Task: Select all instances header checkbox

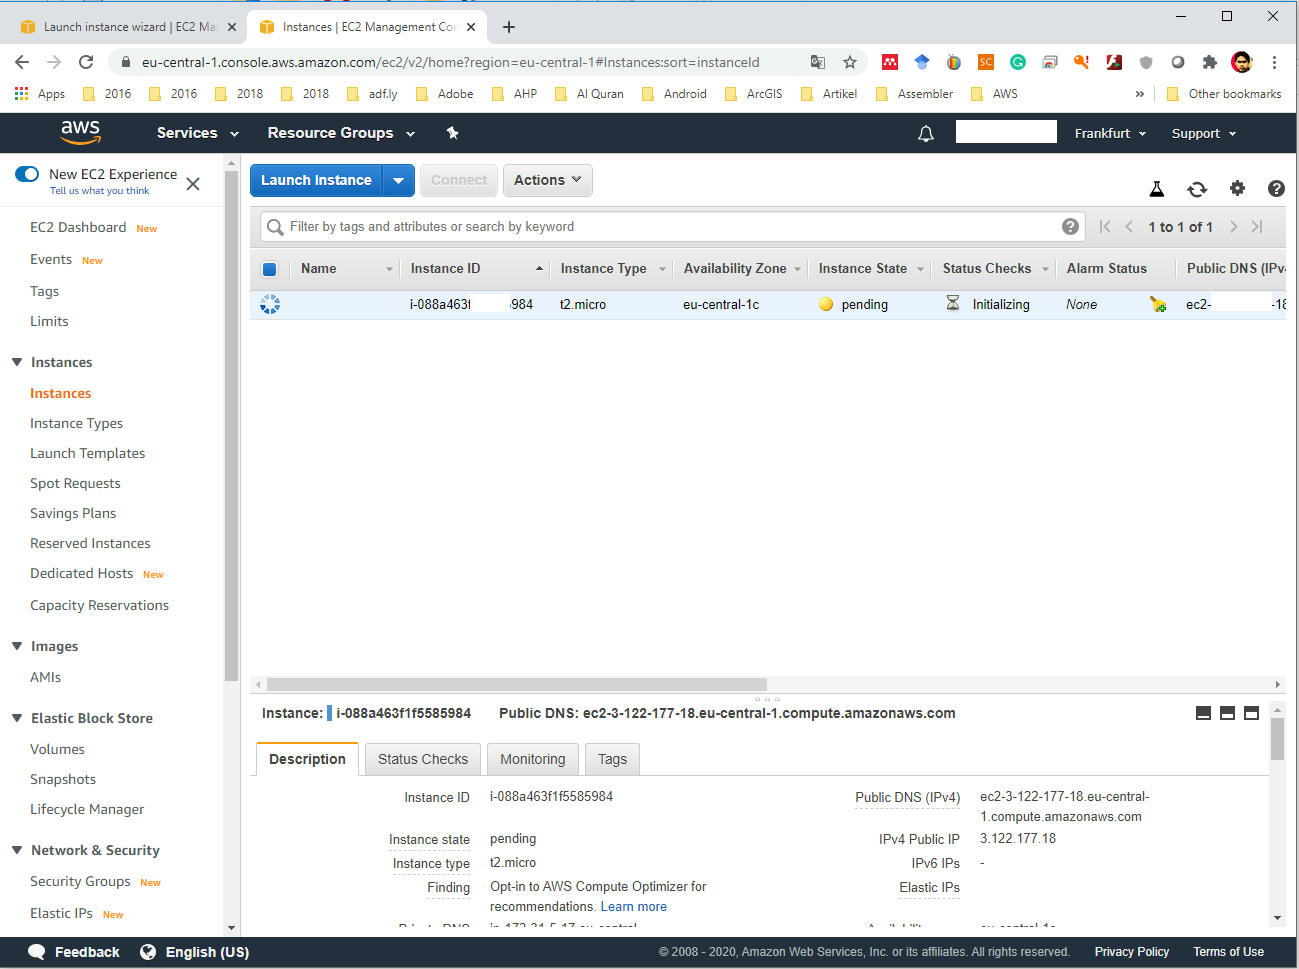Action: (269, 269)
